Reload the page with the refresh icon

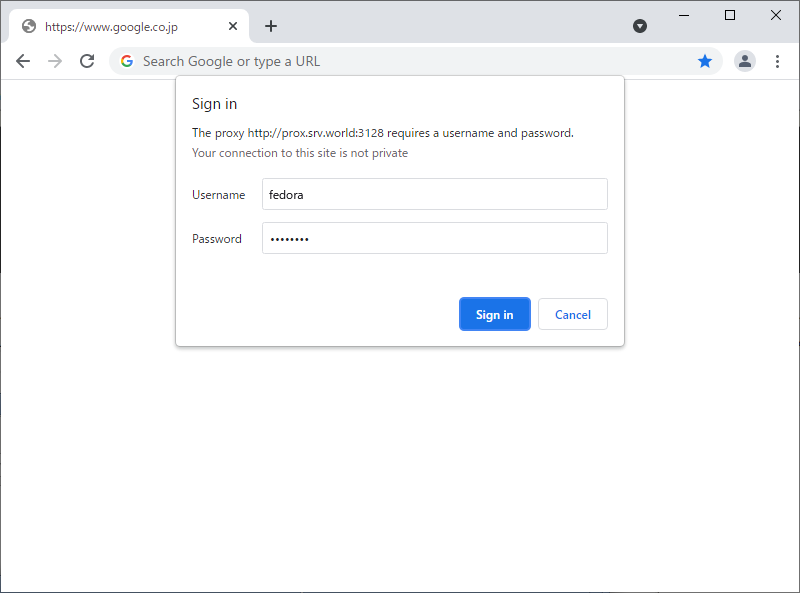tap(87, 61)
